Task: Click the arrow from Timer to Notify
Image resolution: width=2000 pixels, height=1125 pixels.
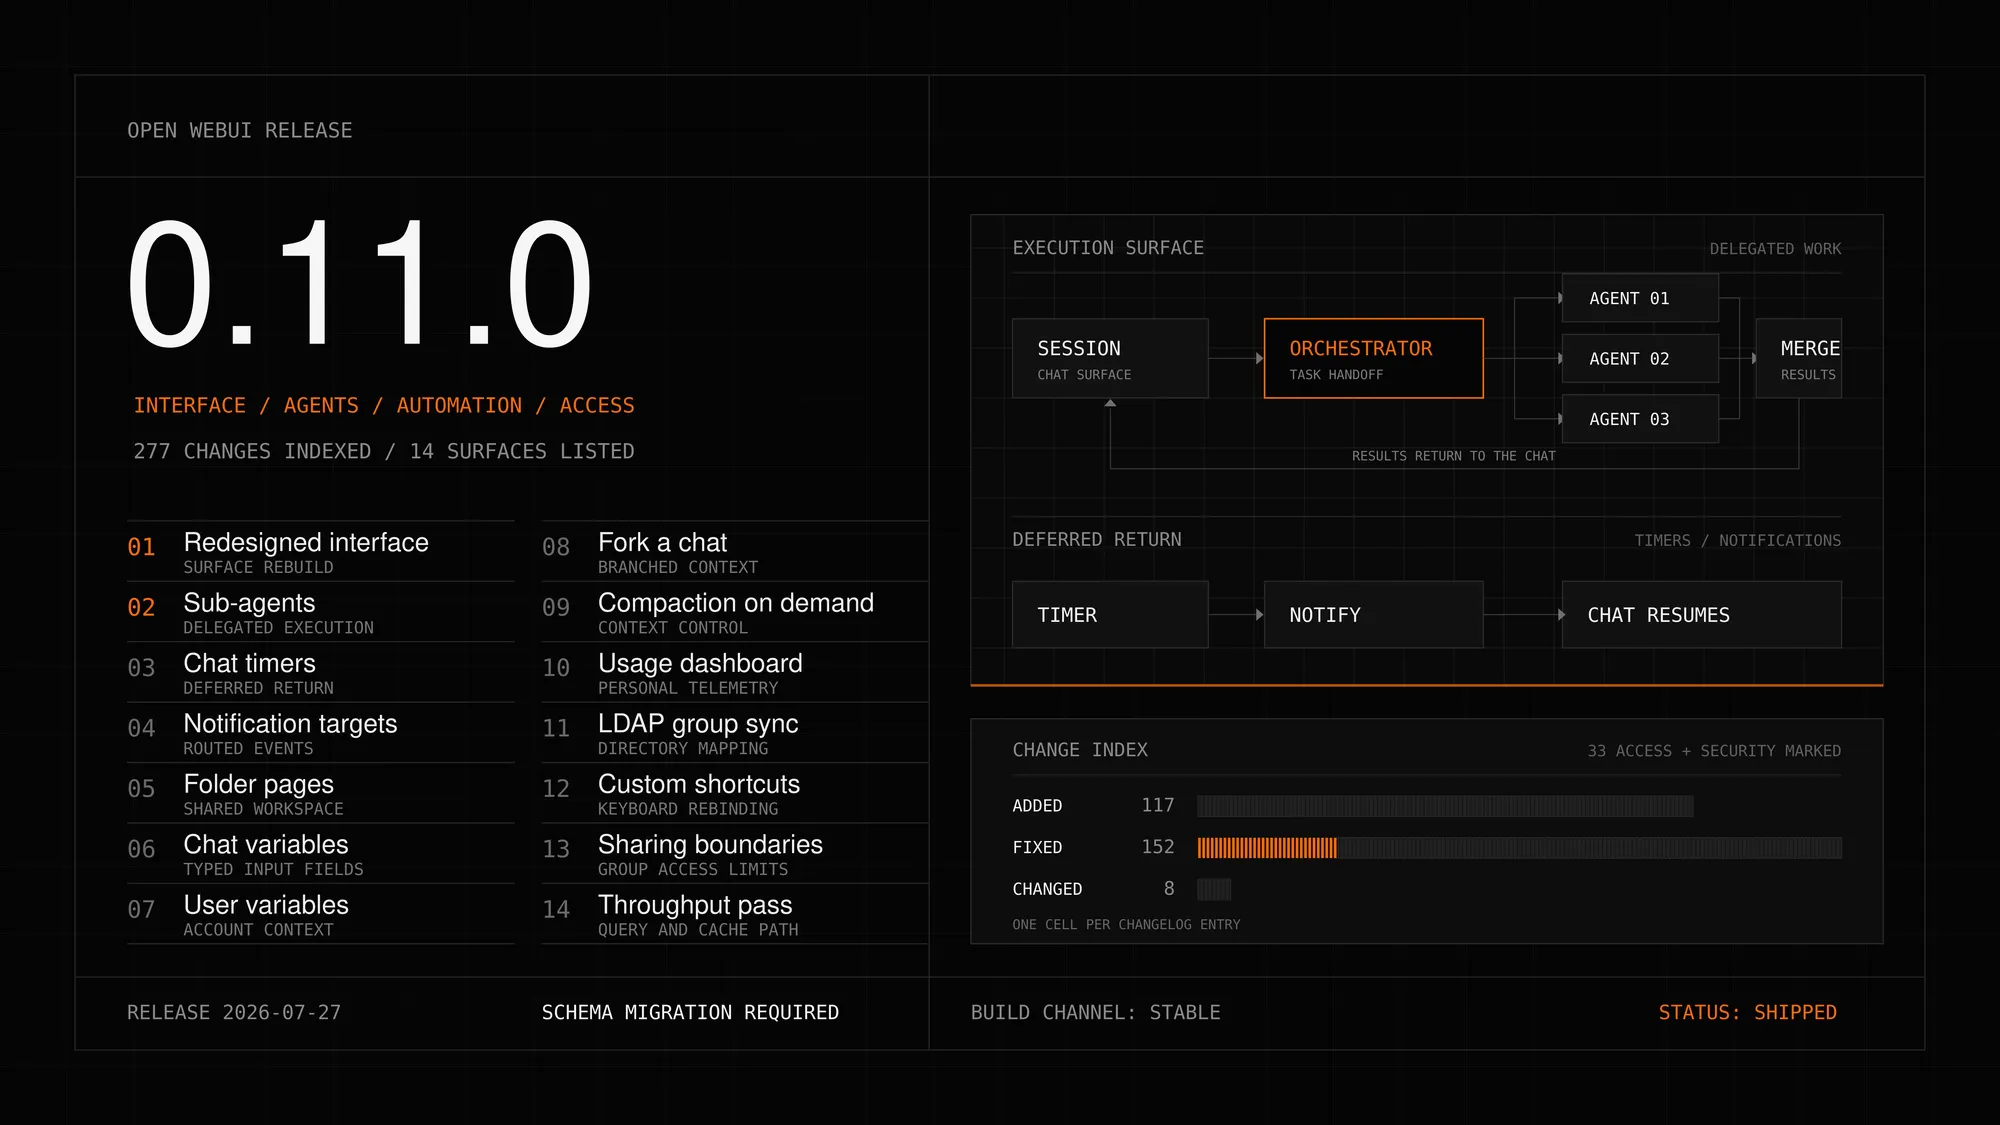Action: coord(1237,614)
